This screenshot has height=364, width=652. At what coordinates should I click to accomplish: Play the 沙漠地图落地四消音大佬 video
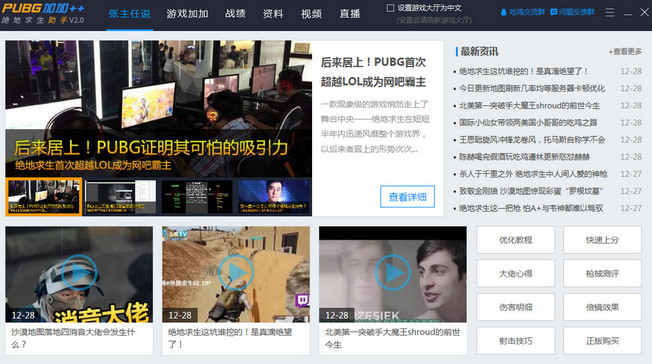click(x=79, y=272)
